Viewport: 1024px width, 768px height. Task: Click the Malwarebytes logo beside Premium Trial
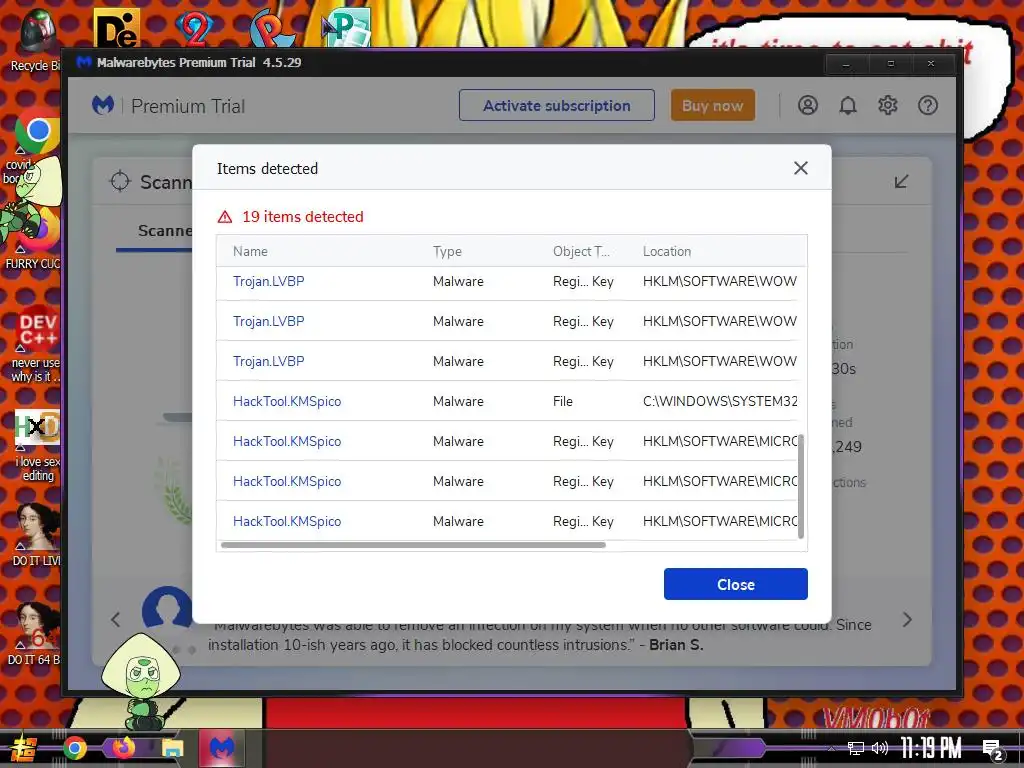(103, 105)
